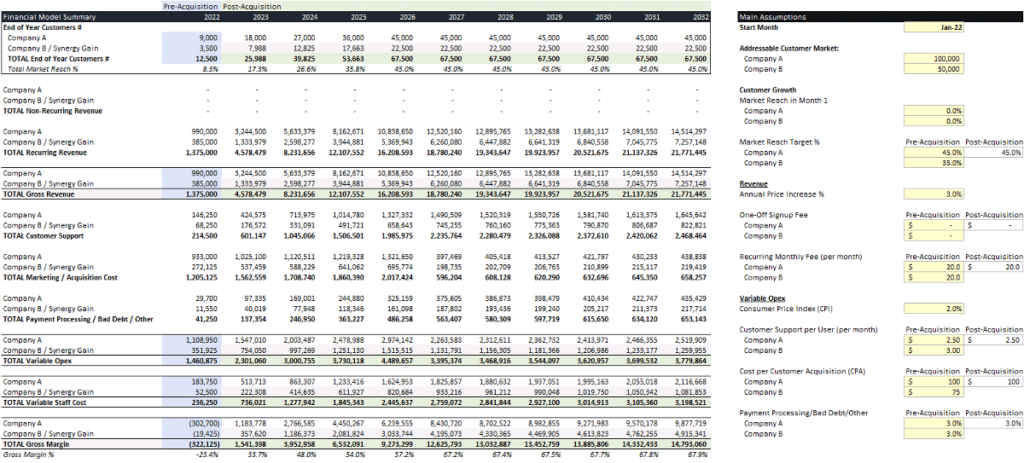Click Gross Margin % 2022 value -23.4%
Viewport: 1024px width, 463px height.
coord(208,454)
